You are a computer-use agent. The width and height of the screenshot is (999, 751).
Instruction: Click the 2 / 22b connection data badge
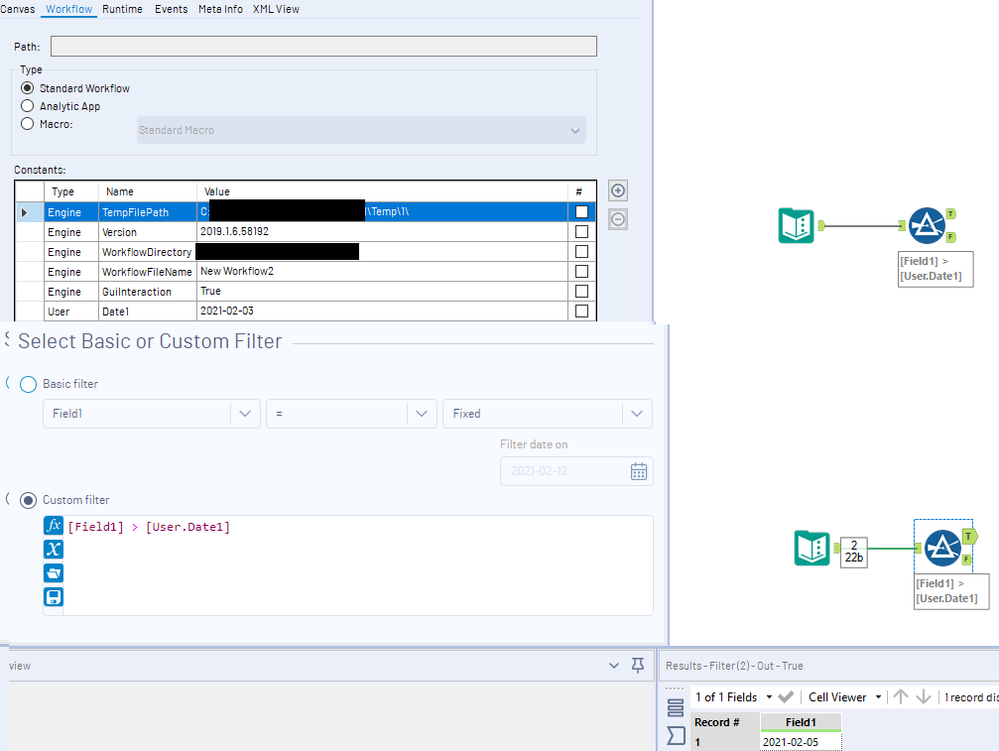point(854,552)
